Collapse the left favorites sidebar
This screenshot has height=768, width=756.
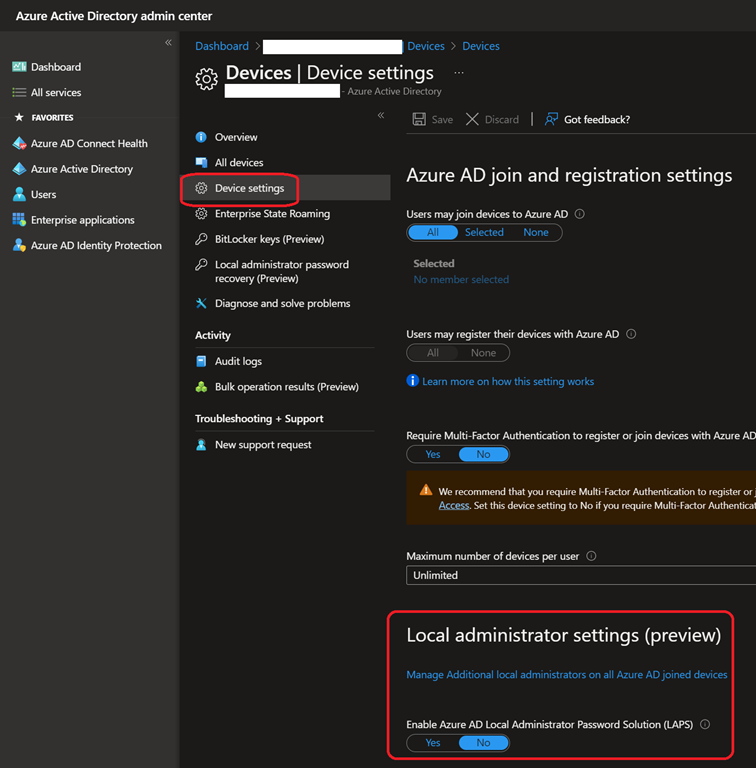click(x=168, y=43)
